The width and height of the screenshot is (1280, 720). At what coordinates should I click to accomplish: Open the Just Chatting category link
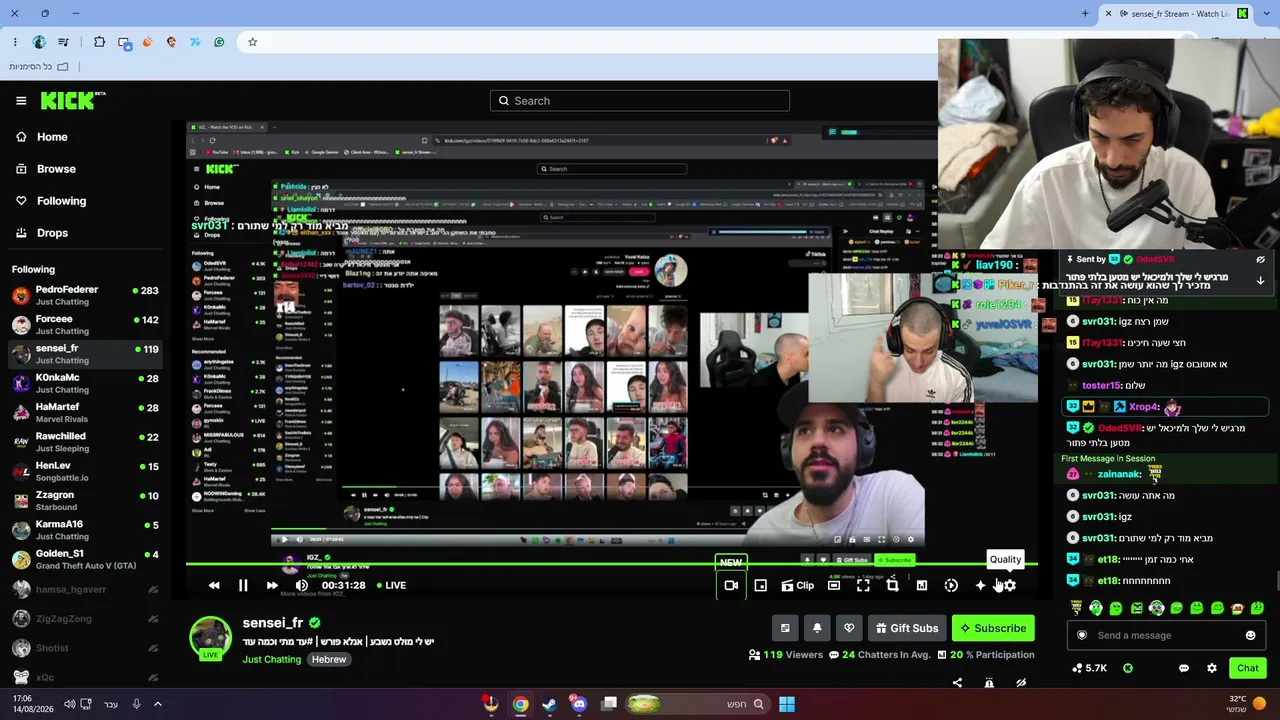[x=272, y=659]
